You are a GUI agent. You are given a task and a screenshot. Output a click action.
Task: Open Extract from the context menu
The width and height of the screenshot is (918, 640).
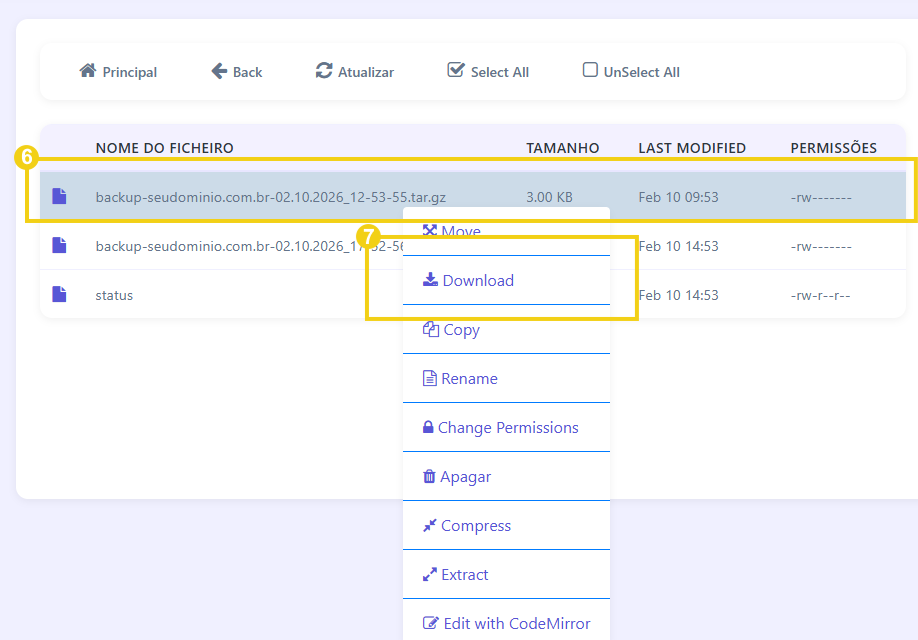[x=463, y=574]
